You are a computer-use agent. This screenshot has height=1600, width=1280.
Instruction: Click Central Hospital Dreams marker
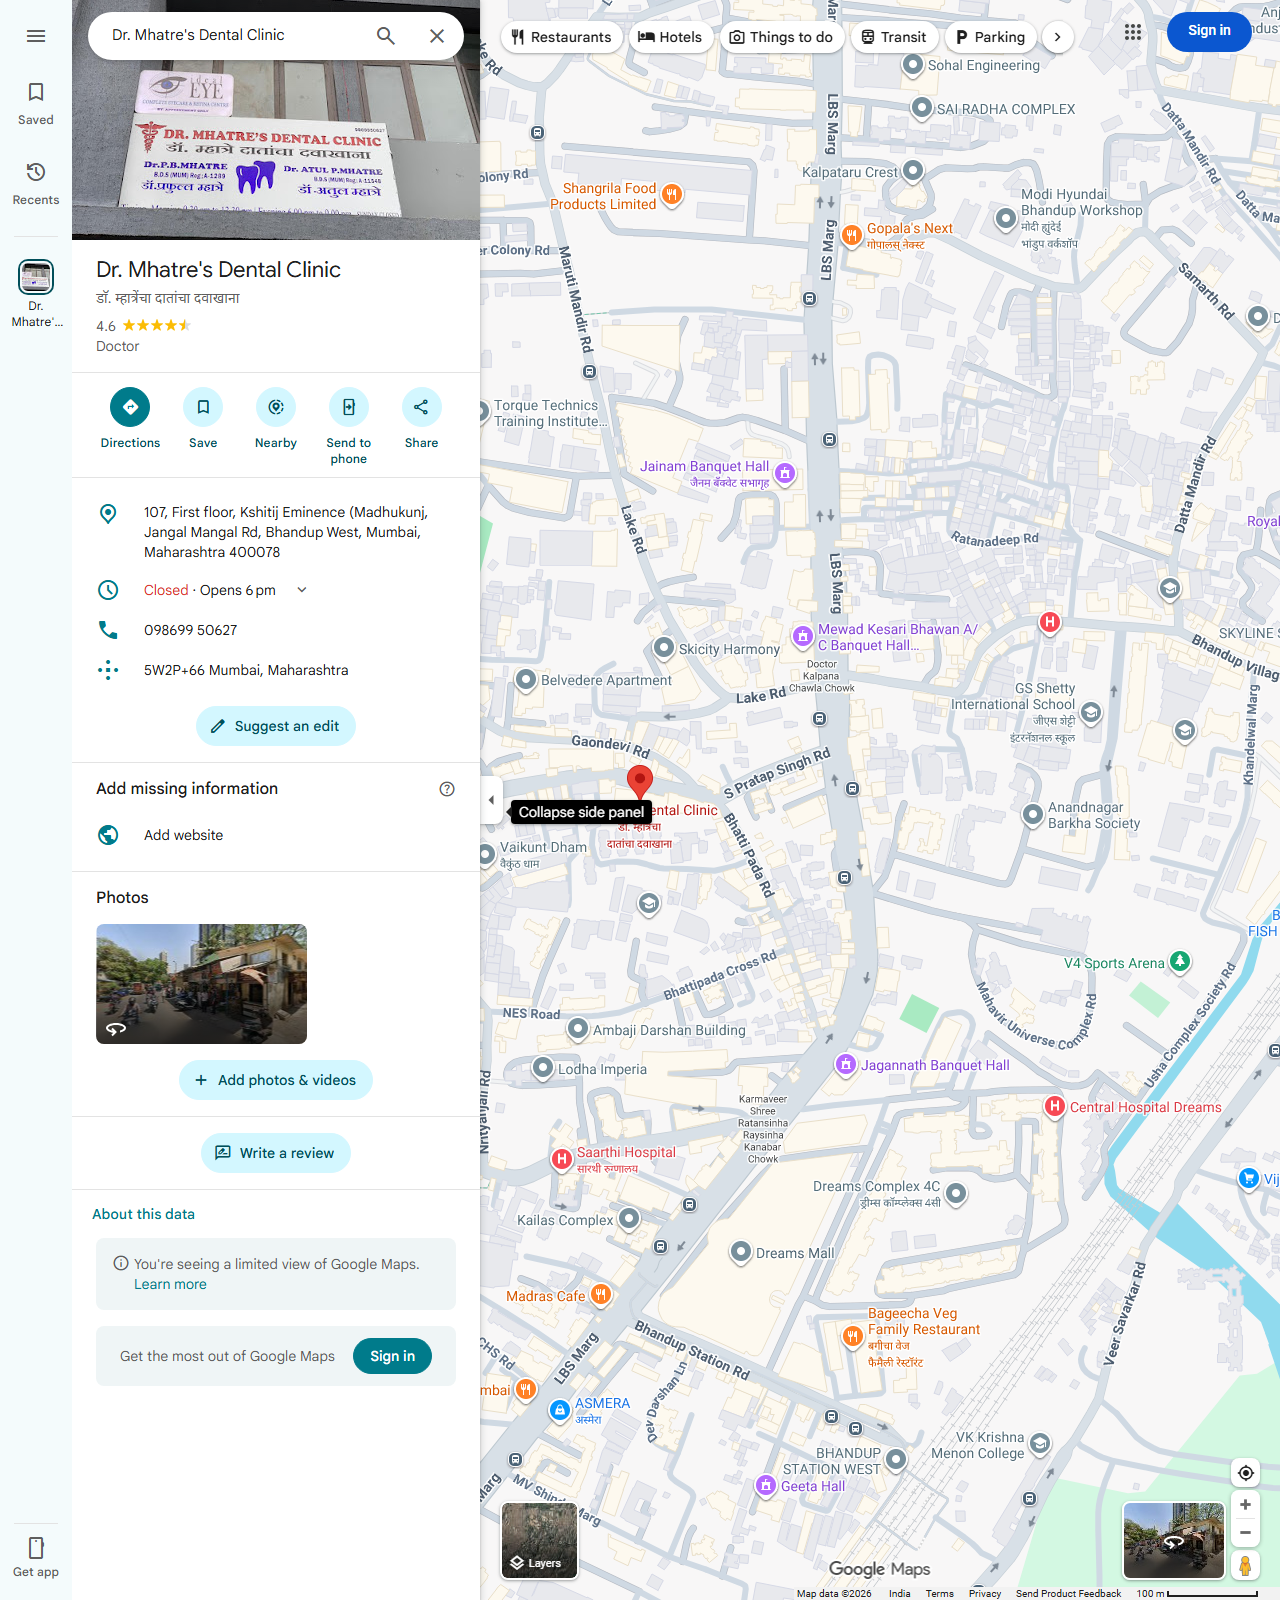click(1054, 1106)
